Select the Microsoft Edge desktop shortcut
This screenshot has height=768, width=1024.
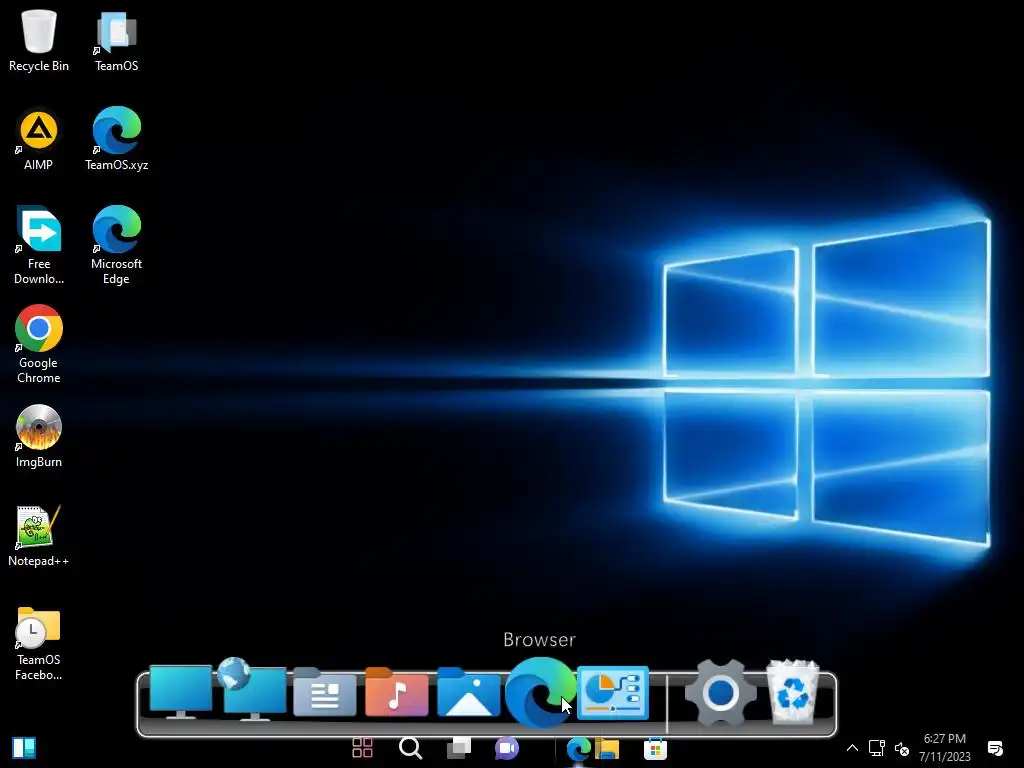click(116, 245)
